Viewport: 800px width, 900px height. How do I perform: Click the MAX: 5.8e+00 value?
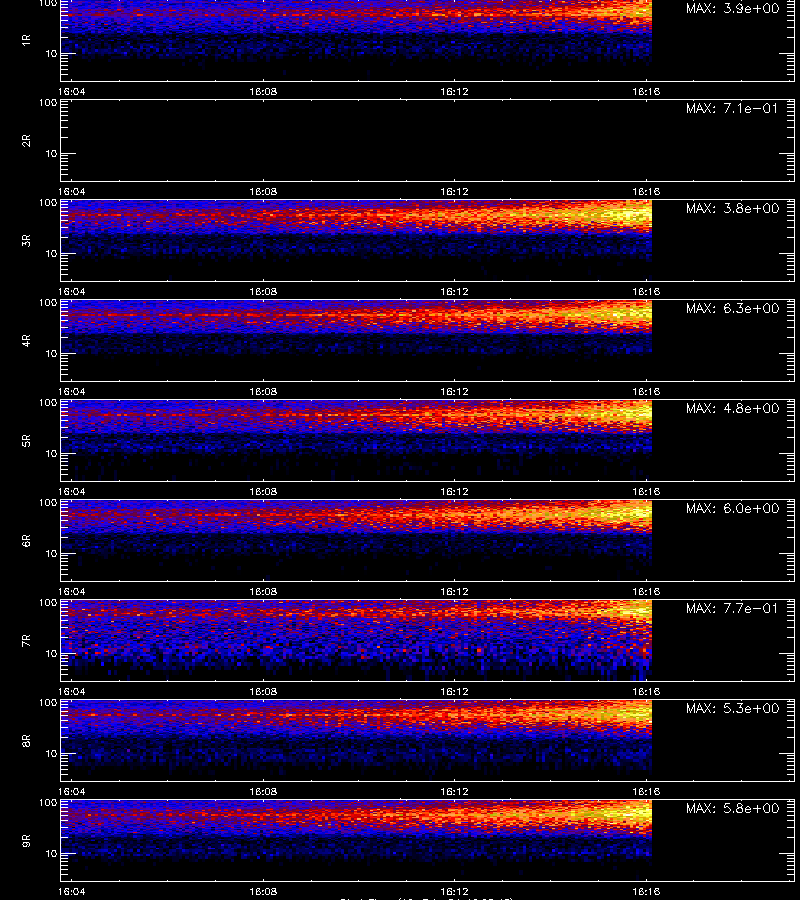[x=732, y=808]
